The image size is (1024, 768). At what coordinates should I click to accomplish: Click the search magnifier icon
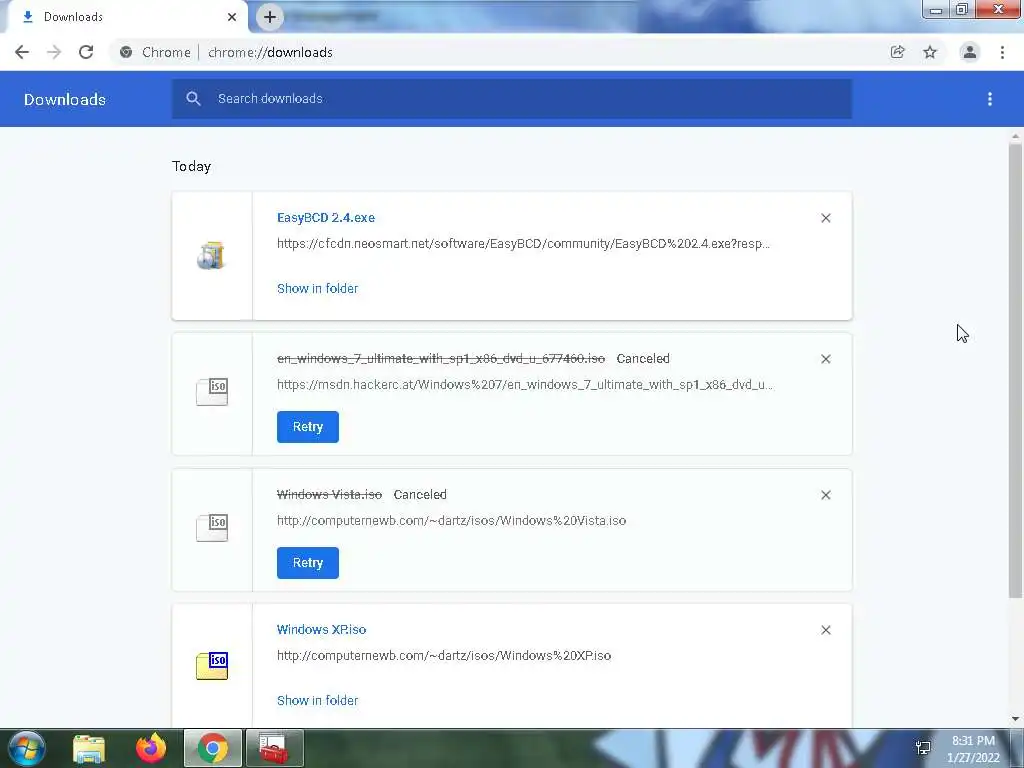pyautogui.click(x=193, y=99)
